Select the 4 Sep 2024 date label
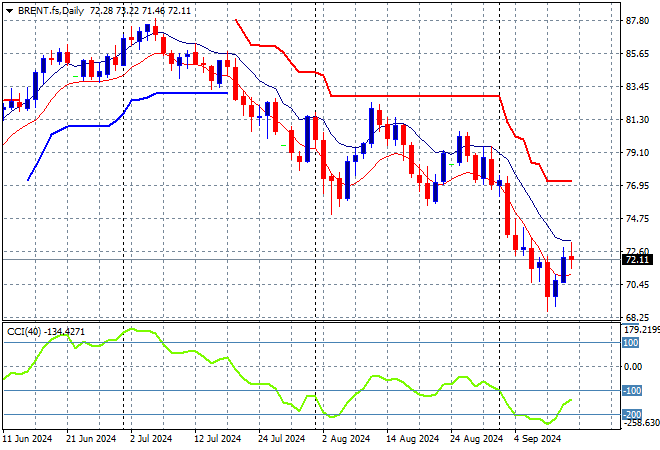660x450 pixels. pos(538,439)
